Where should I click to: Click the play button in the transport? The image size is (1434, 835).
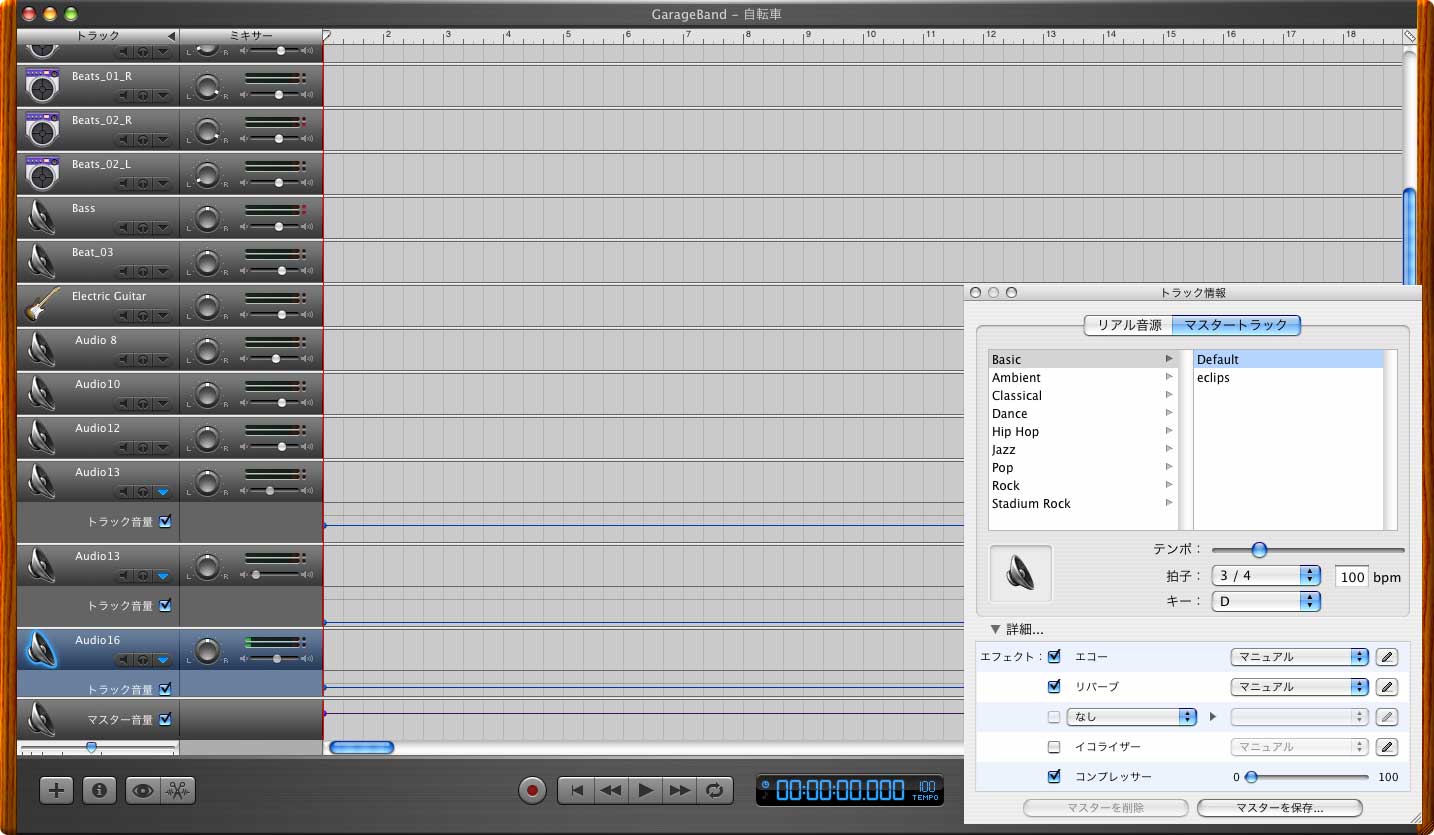(645, 790)
